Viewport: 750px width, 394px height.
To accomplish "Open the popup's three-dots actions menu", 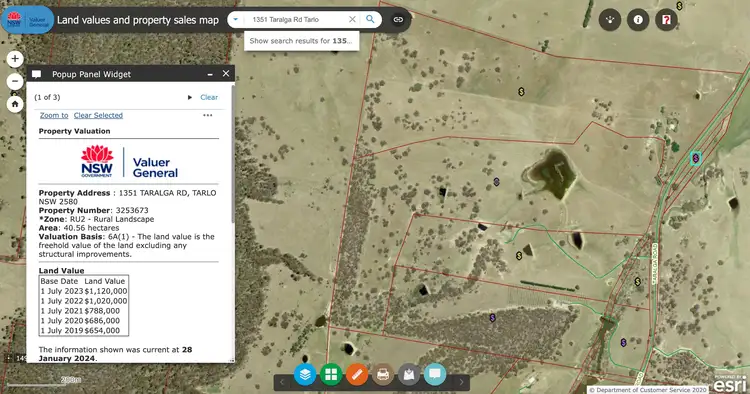I will click(208, 115).
